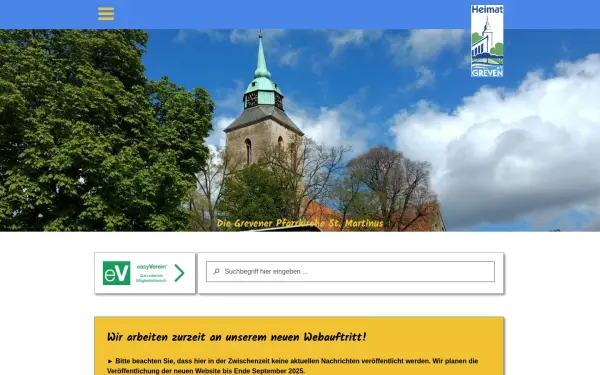Click the caption 'Die Grevener Pfarrkirche St. Martinus'

tap(300, 223)
